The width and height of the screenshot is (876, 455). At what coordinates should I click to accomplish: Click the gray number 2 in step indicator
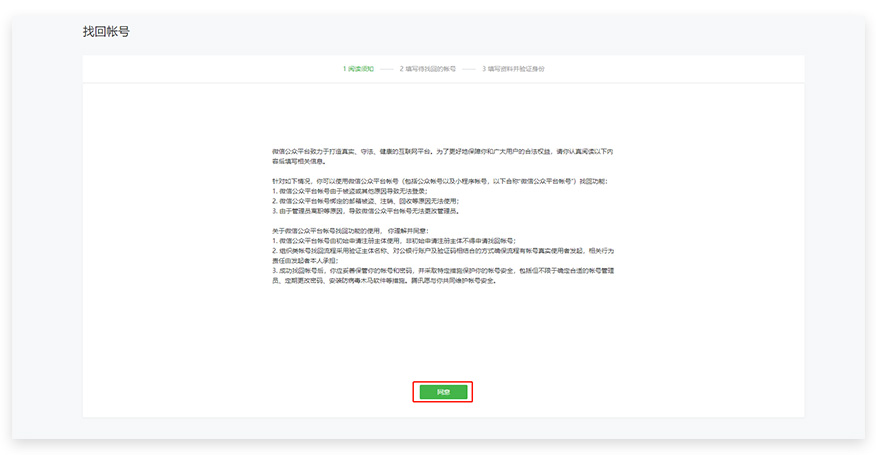[401, 69]
